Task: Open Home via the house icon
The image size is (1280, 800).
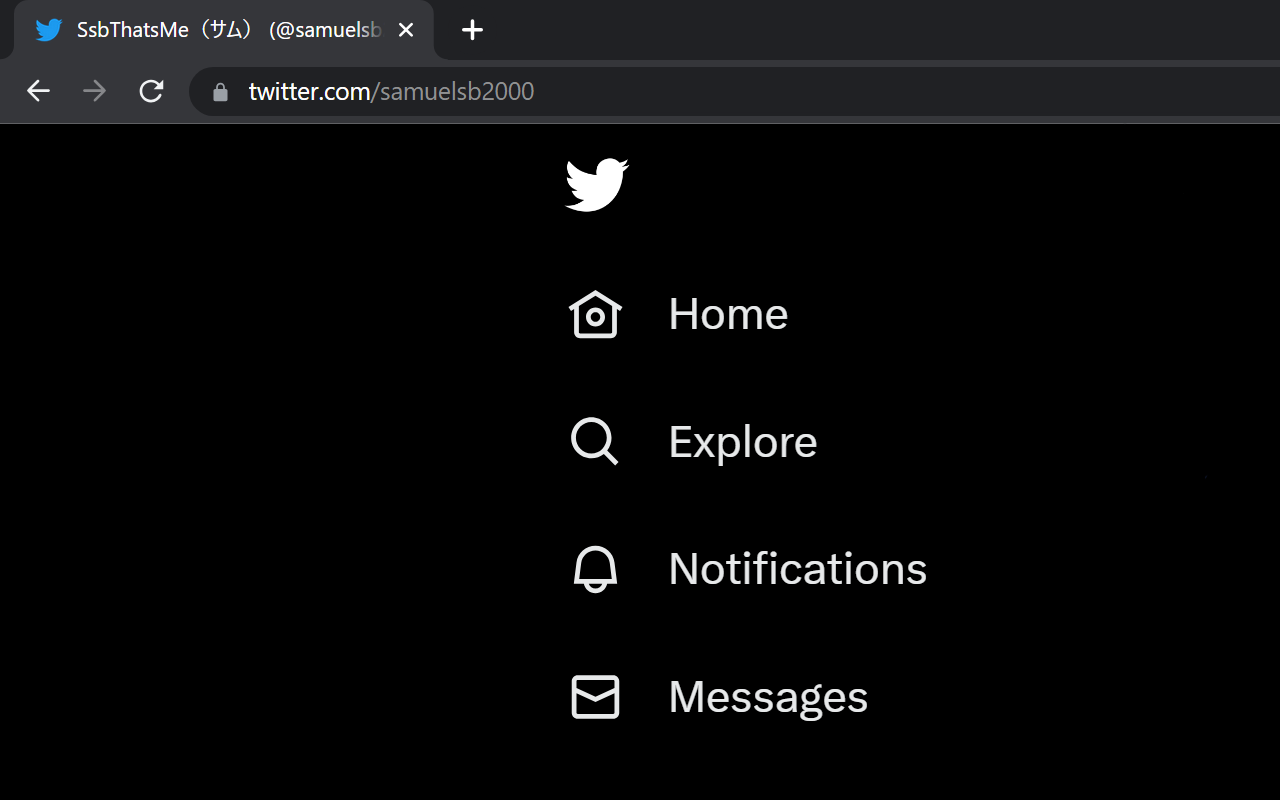Action: 595,314
